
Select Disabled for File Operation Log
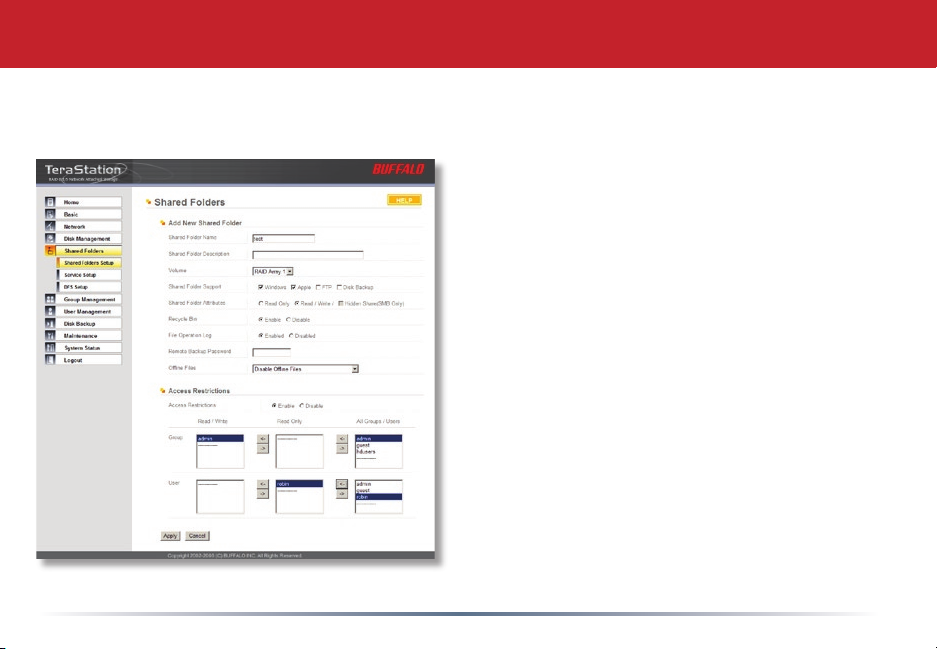pos(291,336)
